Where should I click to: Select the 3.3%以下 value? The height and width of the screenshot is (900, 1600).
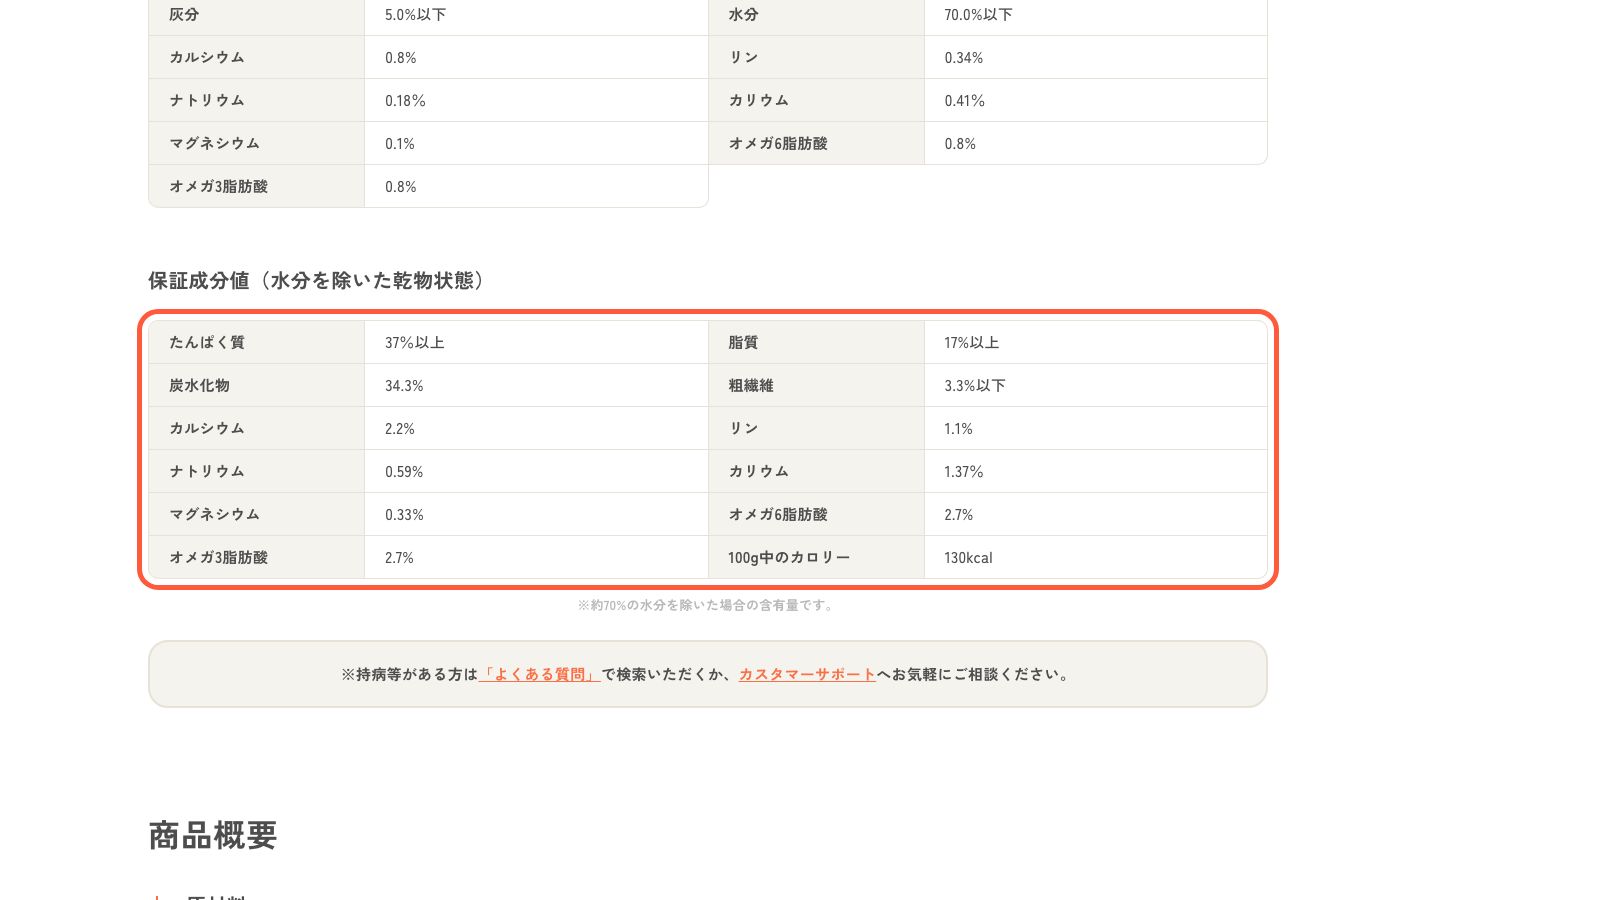tap(974, 386)
